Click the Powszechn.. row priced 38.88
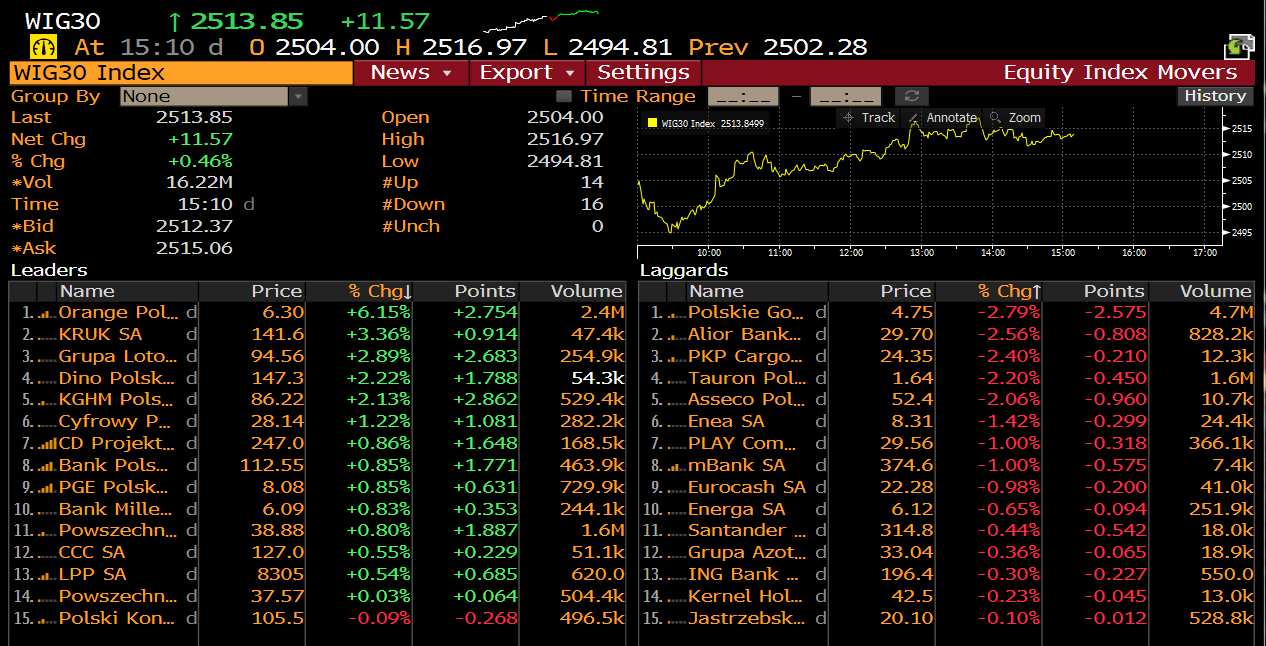The width and height of the screenshot is (1266, 646). click(x=318, y=531)
